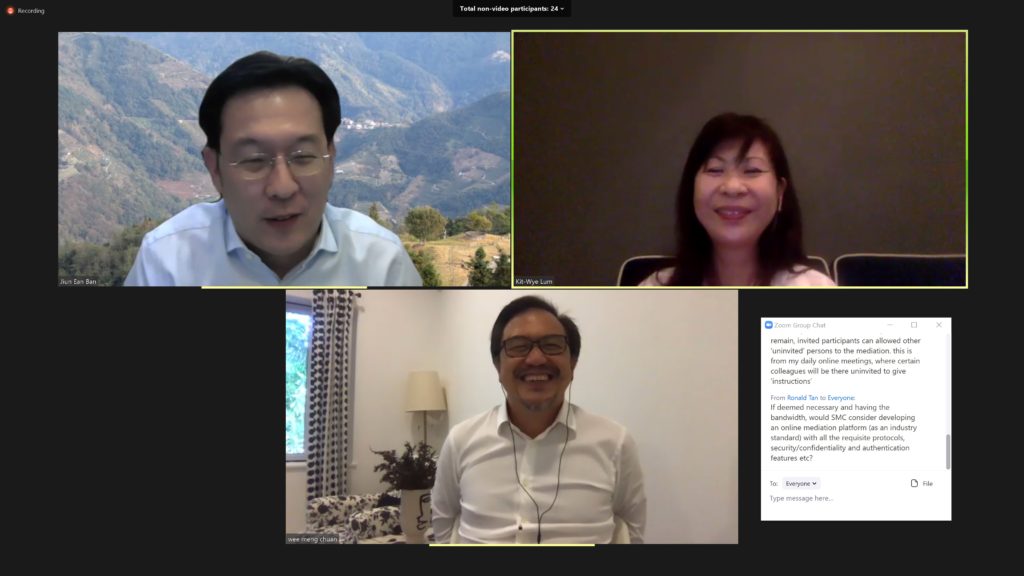The width and height of the screenshot is (1024, 576).
Task: Minimize the Zoom Group Chat window
Action: (890, 325)
